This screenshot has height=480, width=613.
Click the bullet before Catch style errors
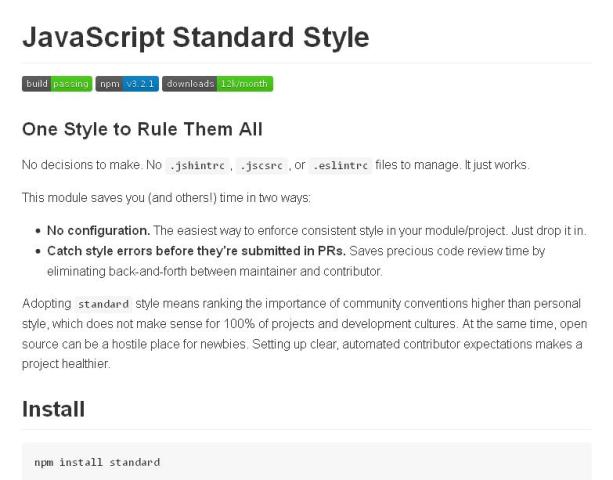pyautogui.click(x=37, y=252)
